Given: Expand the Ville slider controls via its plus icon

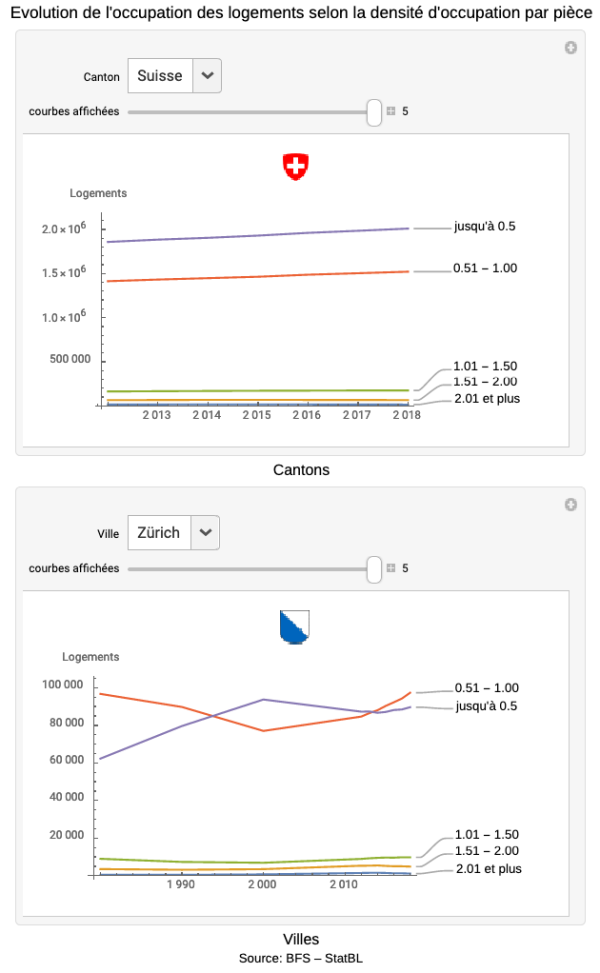Looking at the screenshot, I should coord(391,568).
